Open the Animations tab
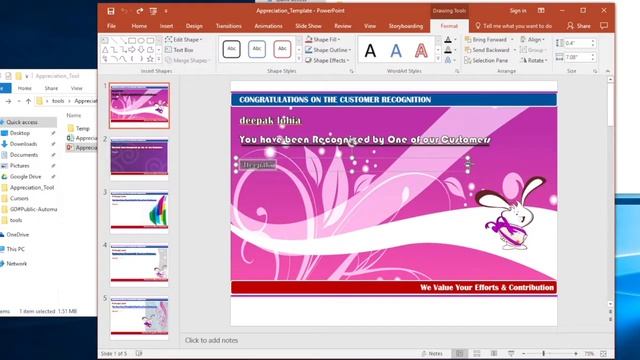The height and width of the screenshot is (360, 640). click(x=268, y=26)
